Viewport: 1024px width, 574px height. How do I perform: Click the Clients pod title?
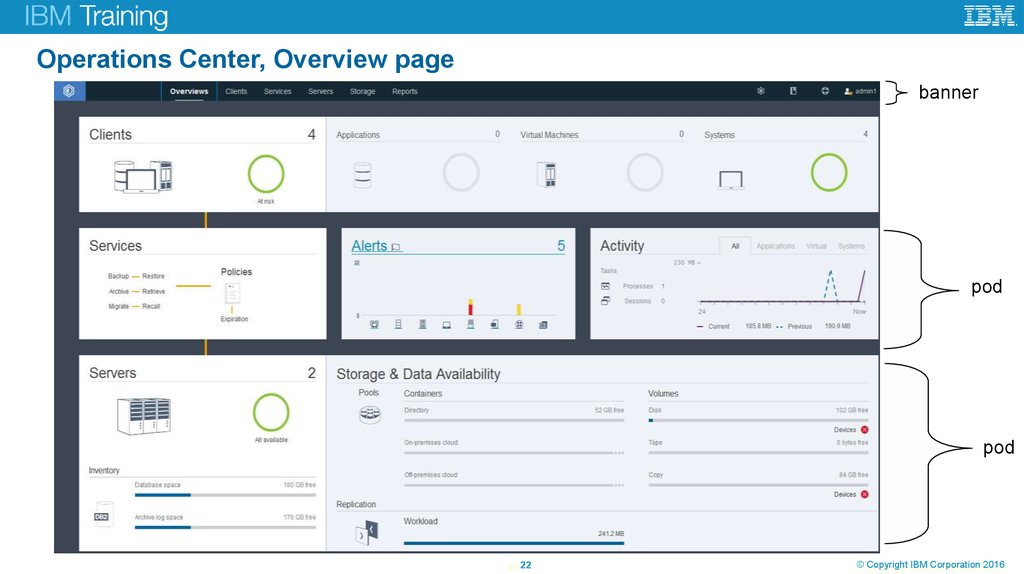pos(110,135)
